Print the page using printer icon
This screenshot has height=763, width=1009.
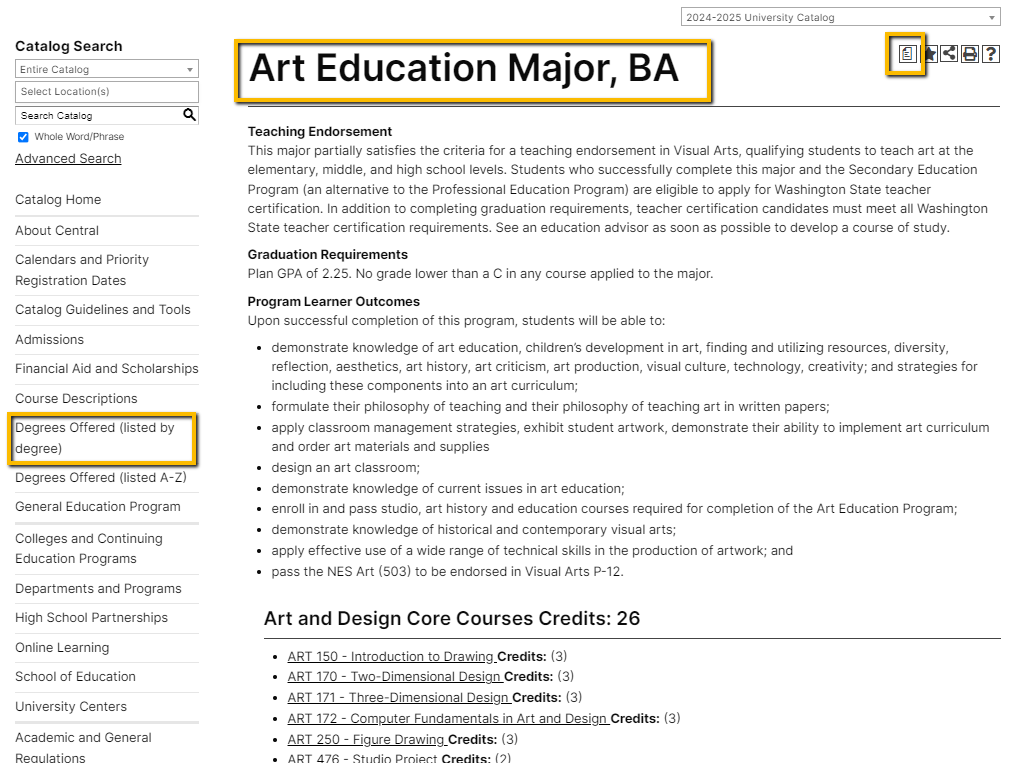click(x=970, y=54)
